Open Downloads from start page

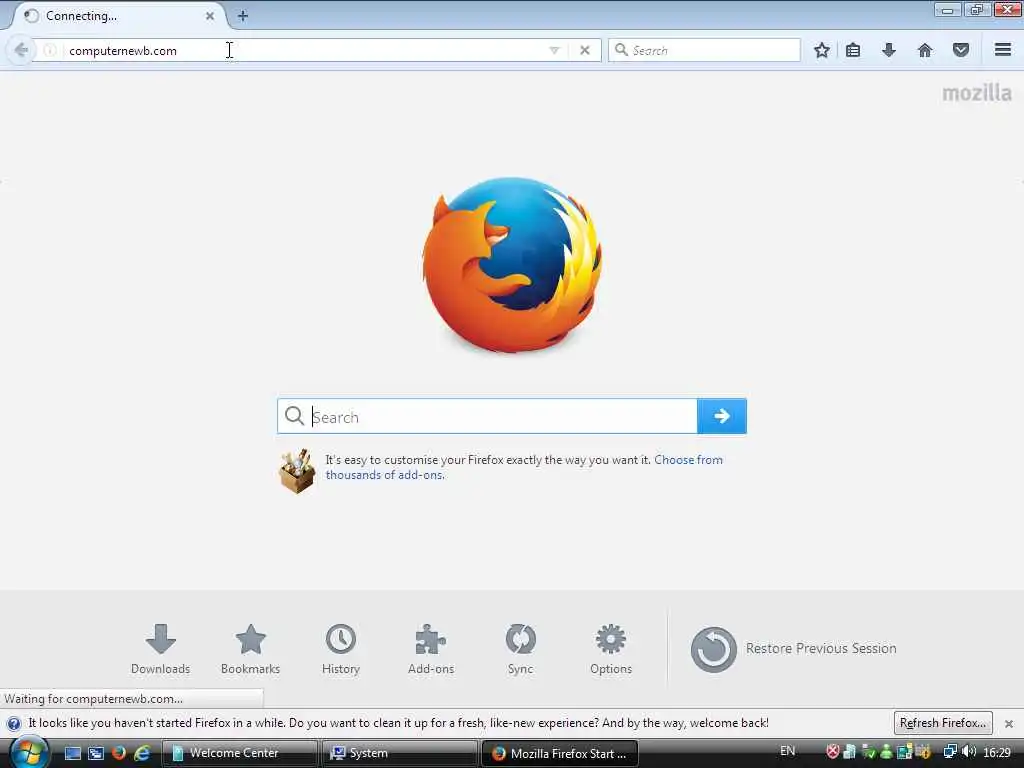(160, 649)
